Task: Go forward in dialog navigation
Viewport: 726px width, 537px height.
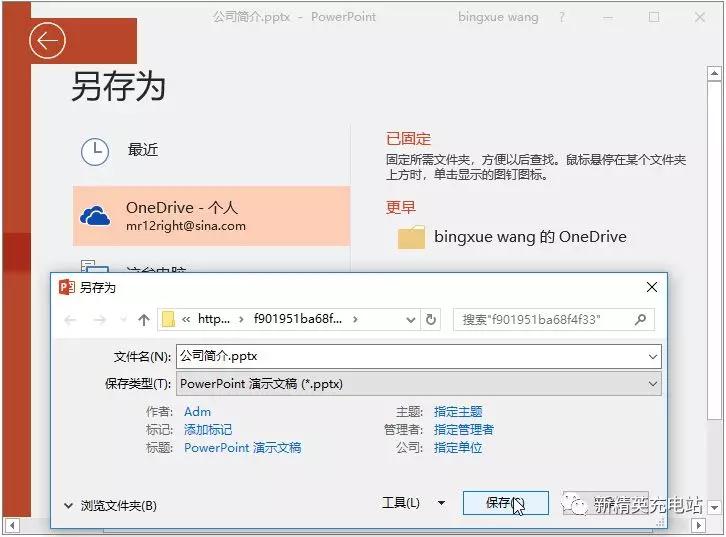Action: click(100, 319)
